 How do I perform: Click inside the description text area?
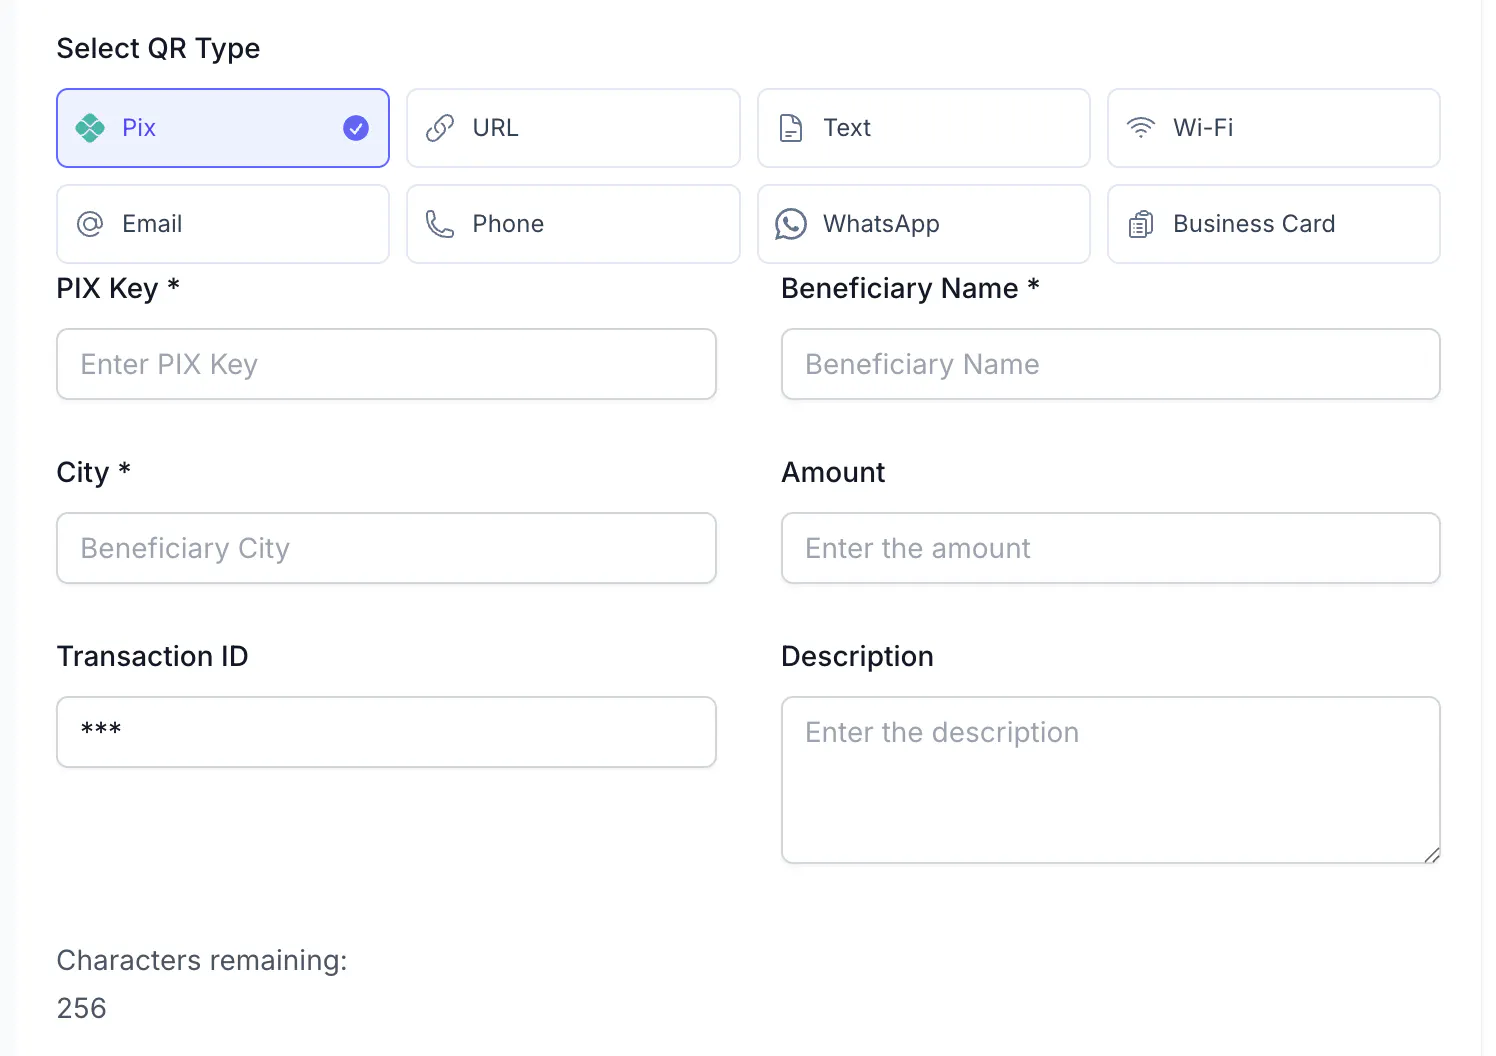click(1111, 780)
